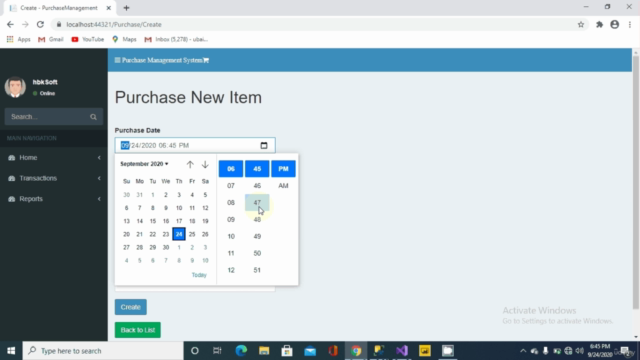Show hidden system tray icons
The width and height of the screenshot is (640, 360).
pos(523,351)
